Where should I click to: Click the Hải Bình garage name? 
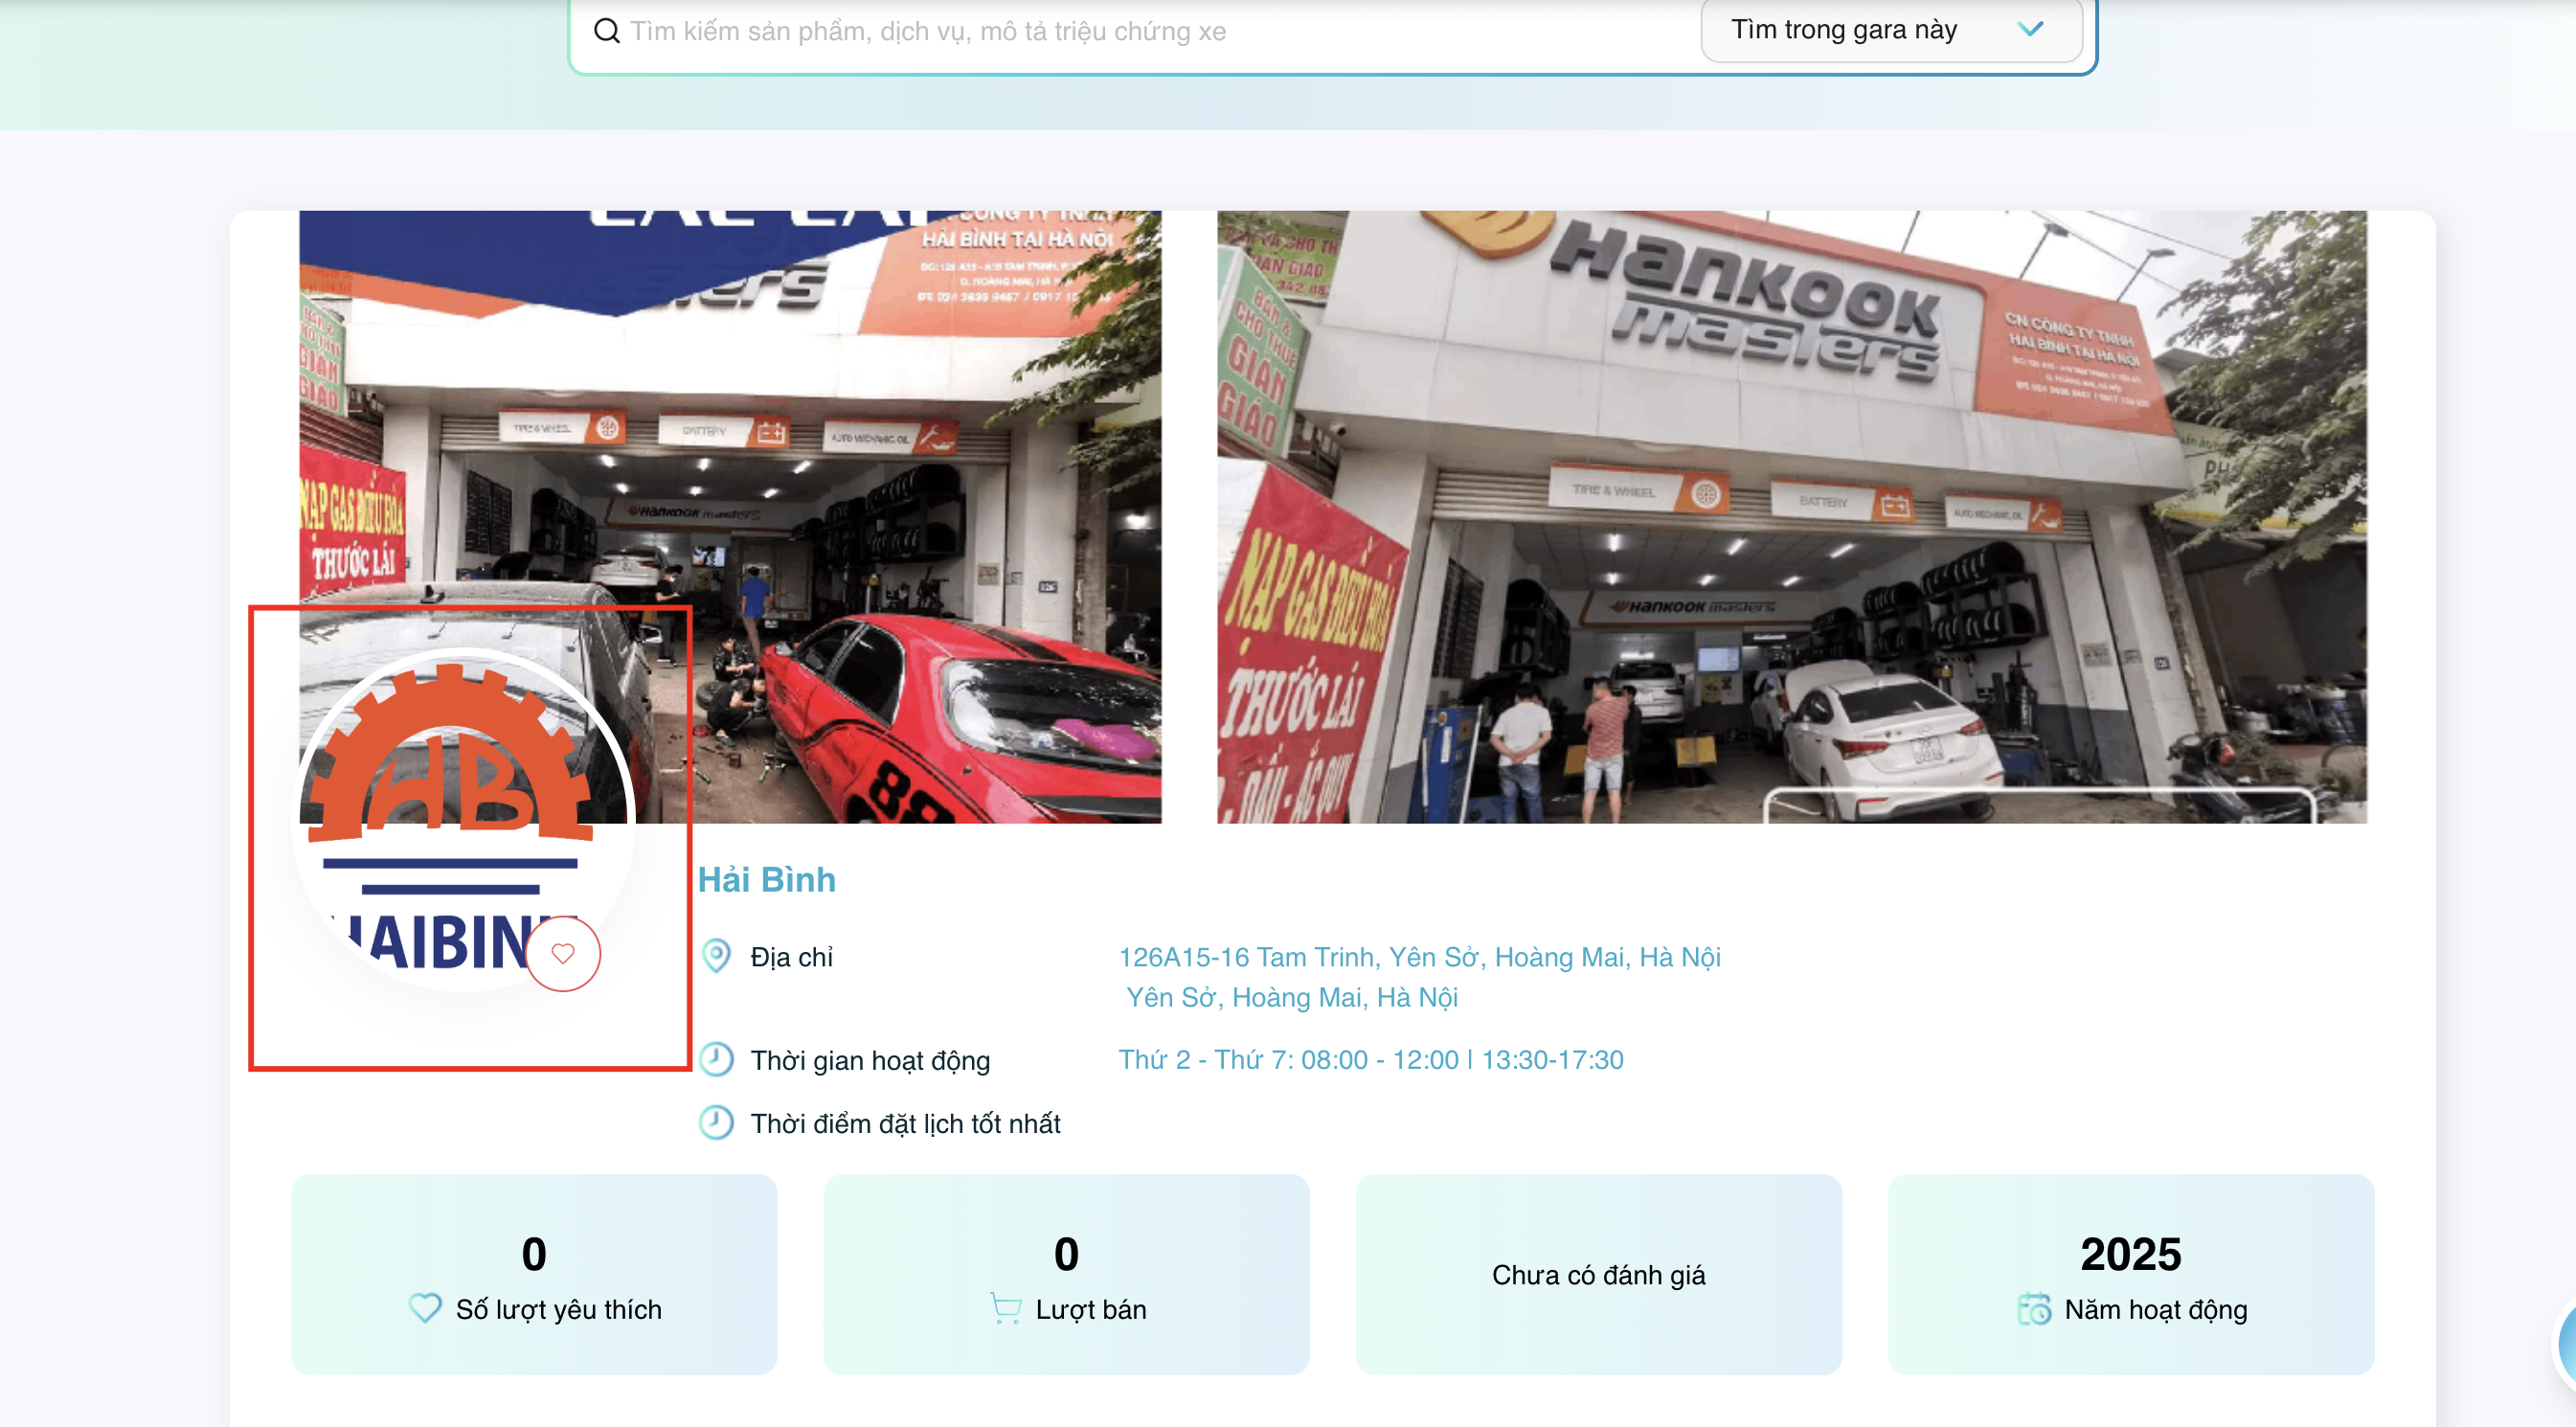pyautogui.click(x=766, y=879)
